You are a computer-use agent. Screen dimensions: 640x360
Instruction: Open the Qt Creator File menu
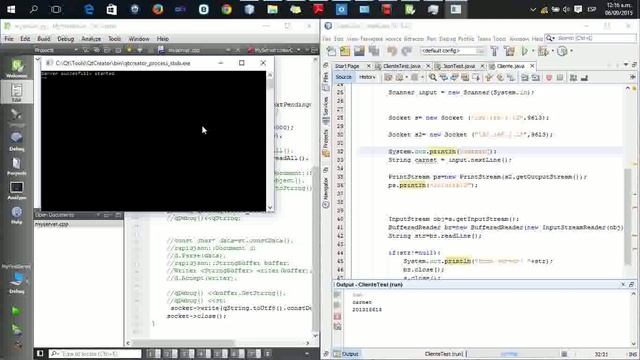[9, 39]
